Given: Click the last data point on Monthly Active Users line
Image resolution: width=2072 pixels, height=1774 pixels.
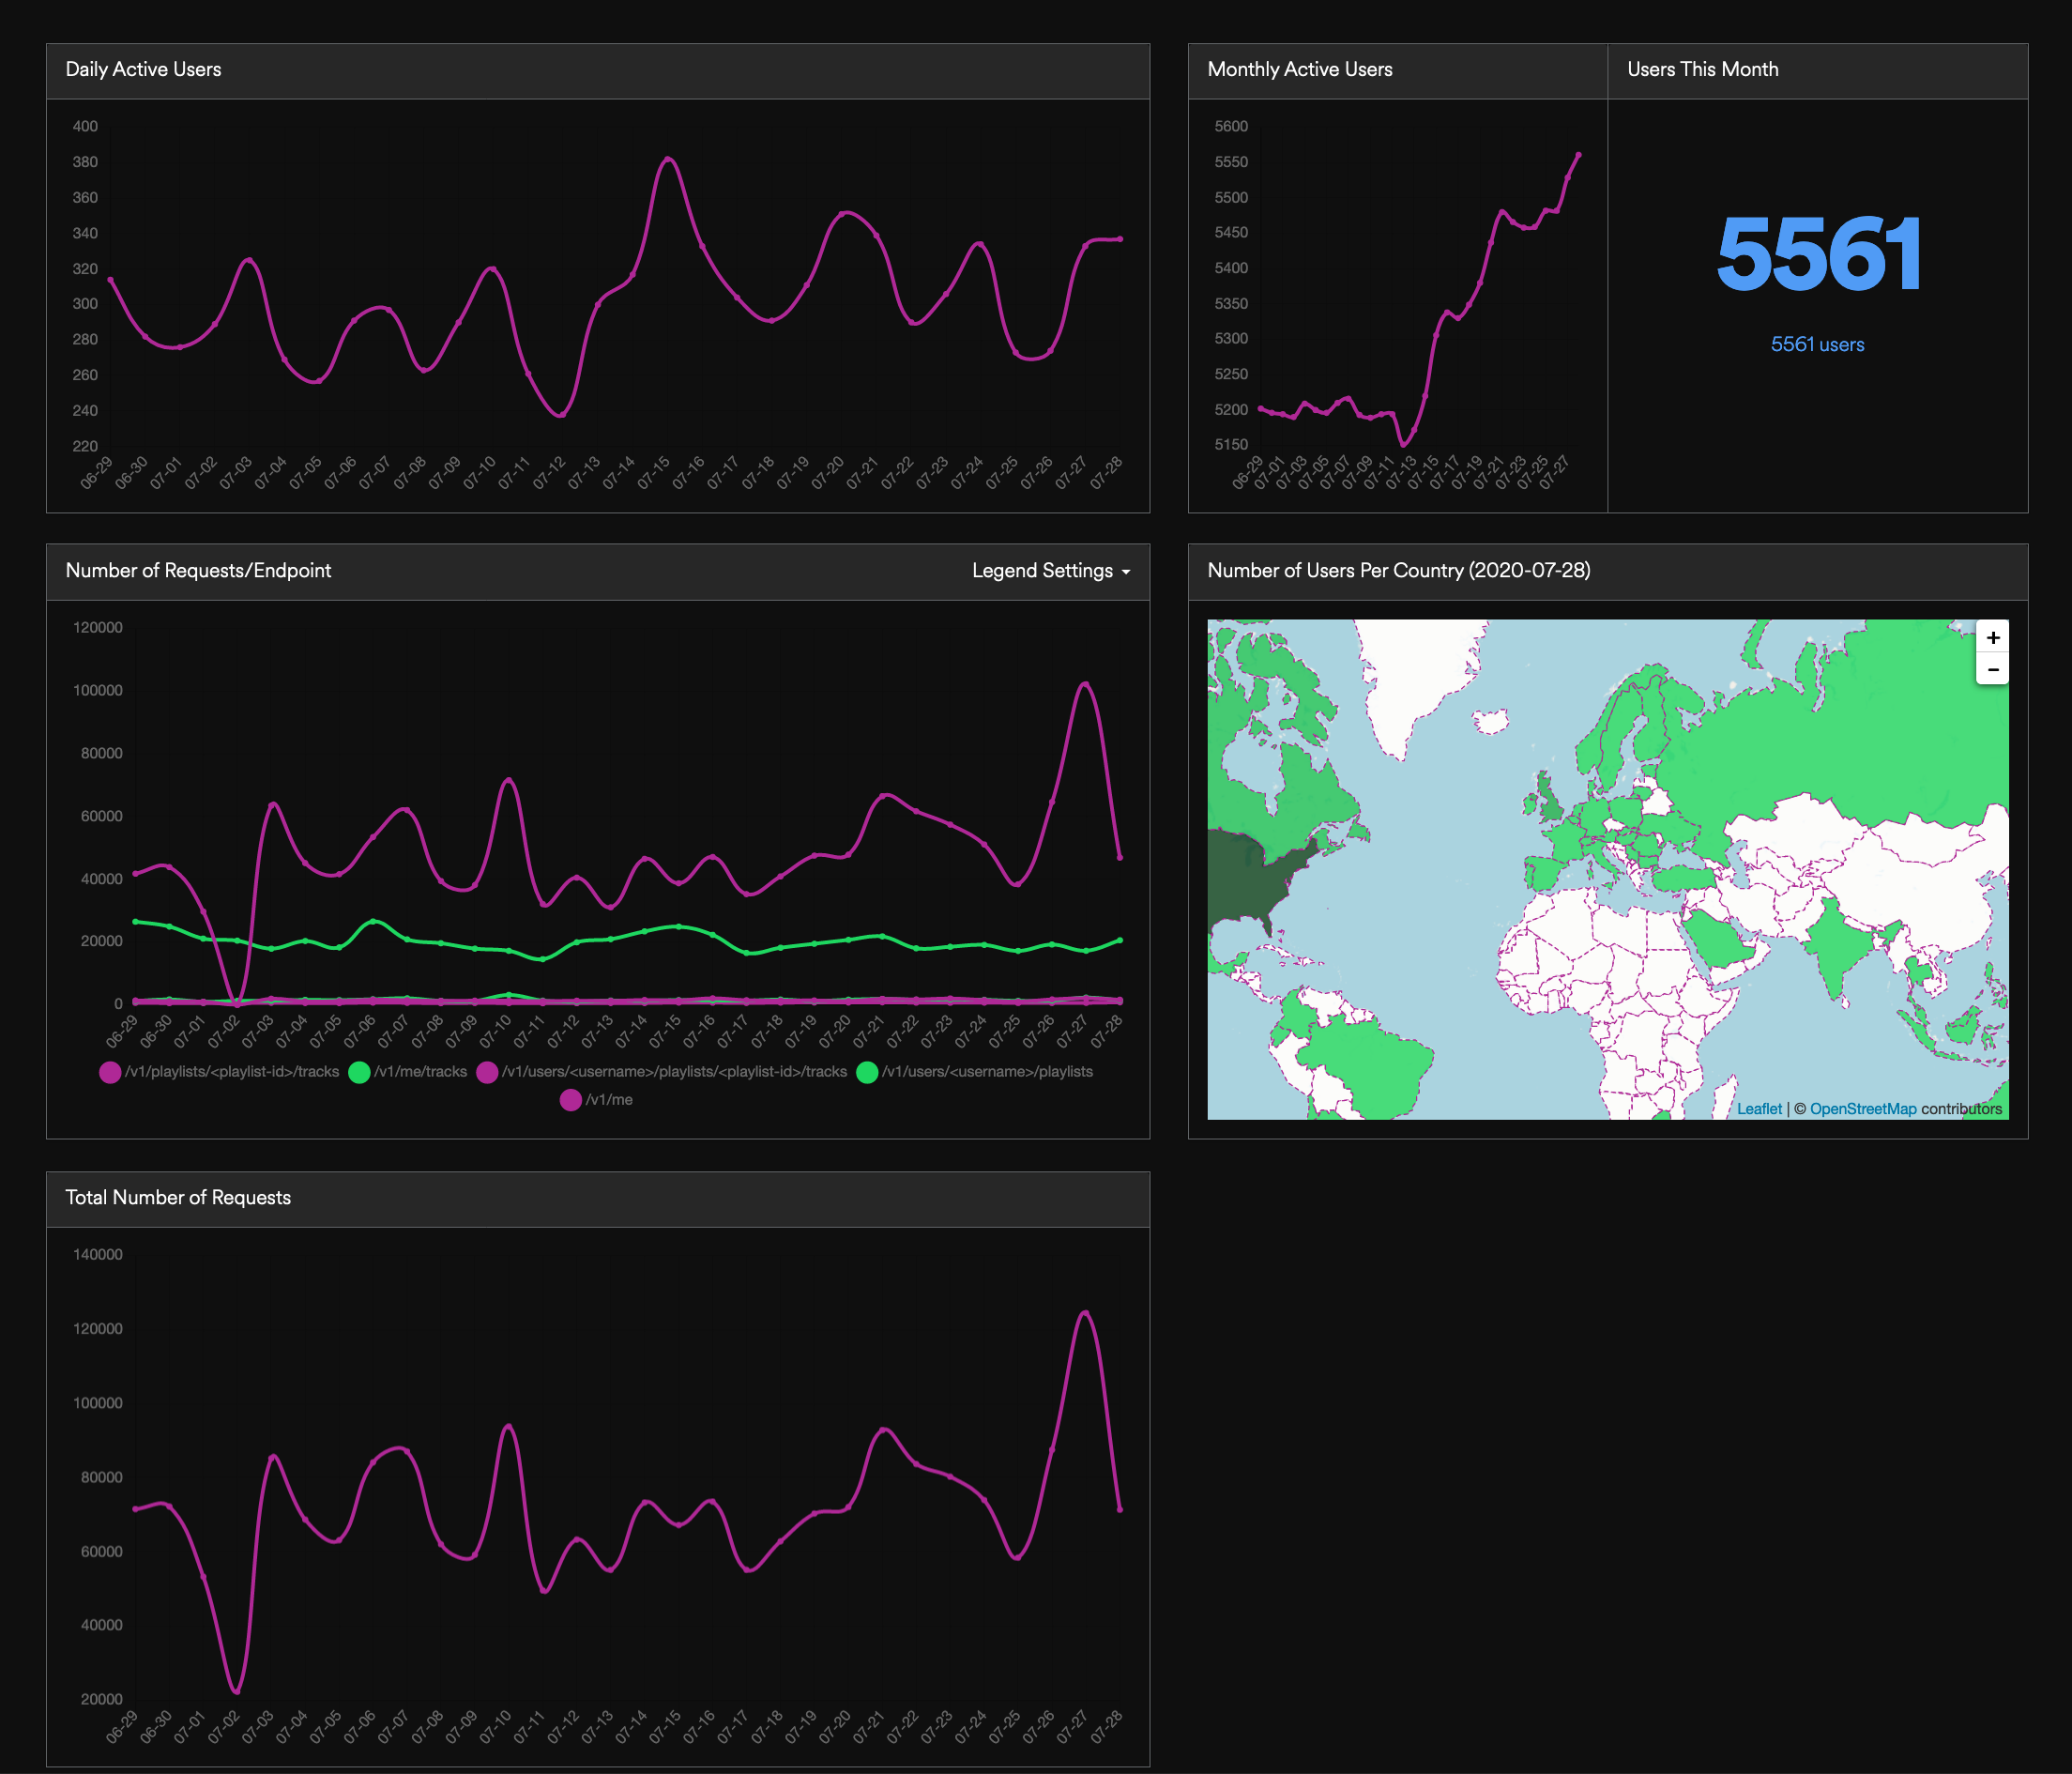Looking at the screenshot, I should tap(1579, 155).
